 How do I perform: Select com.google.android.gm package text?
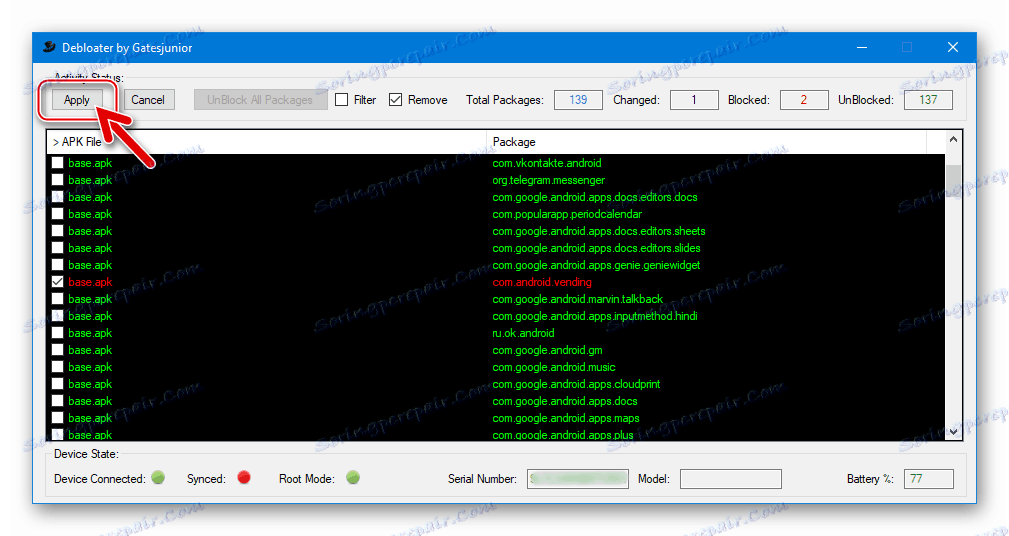pos(547,350)
